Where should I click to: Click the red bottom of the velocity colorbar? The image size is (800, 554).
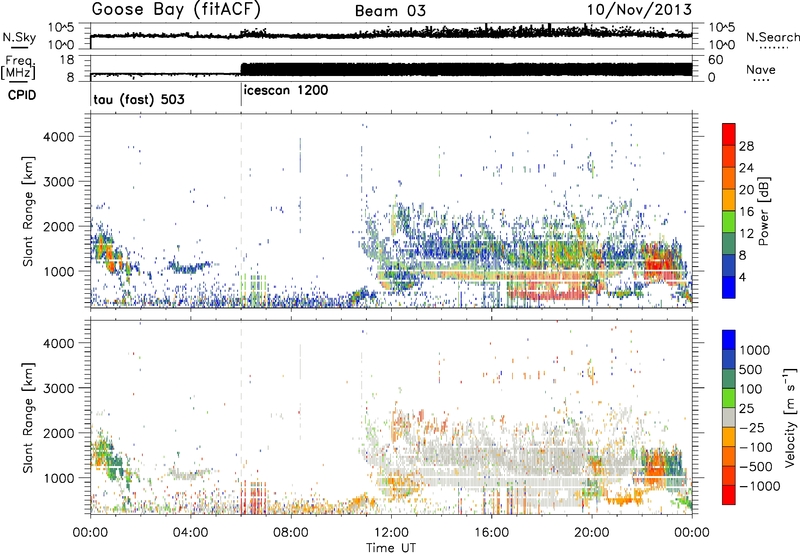729,495
